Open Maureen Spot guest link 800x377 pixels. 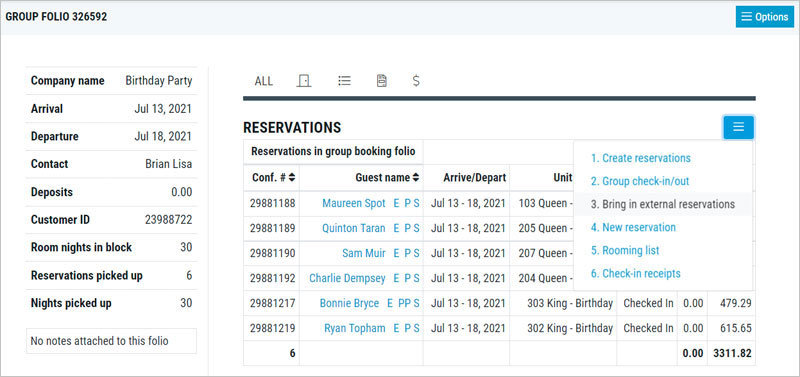[x=354, y=203]
